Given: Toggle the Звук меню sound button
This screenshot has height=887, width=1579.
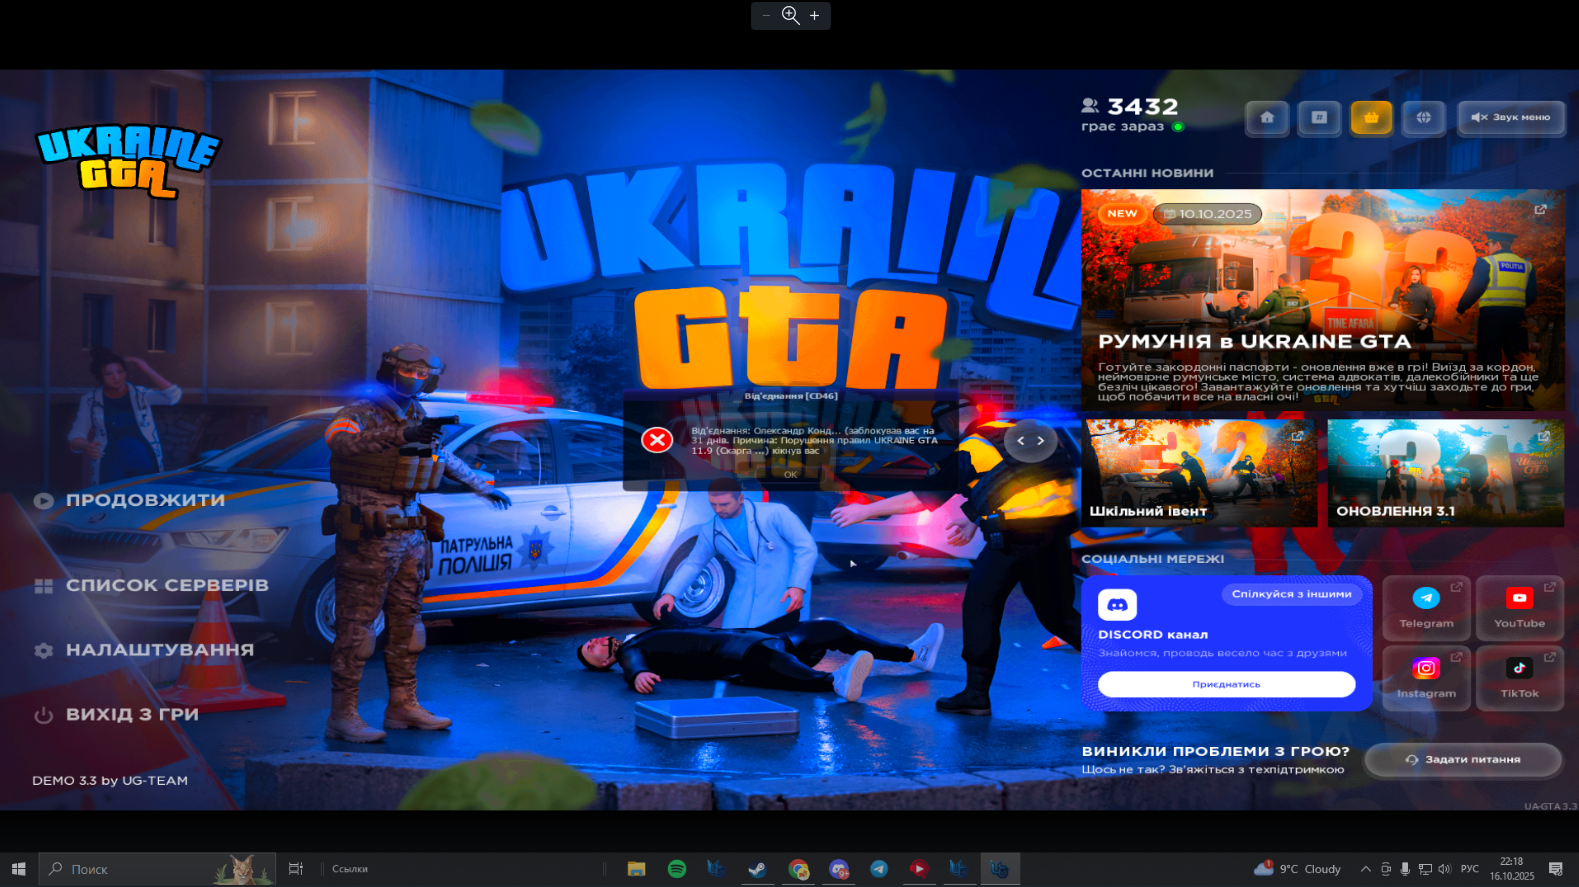Looking at the screenshot, I should point(1511,118).
